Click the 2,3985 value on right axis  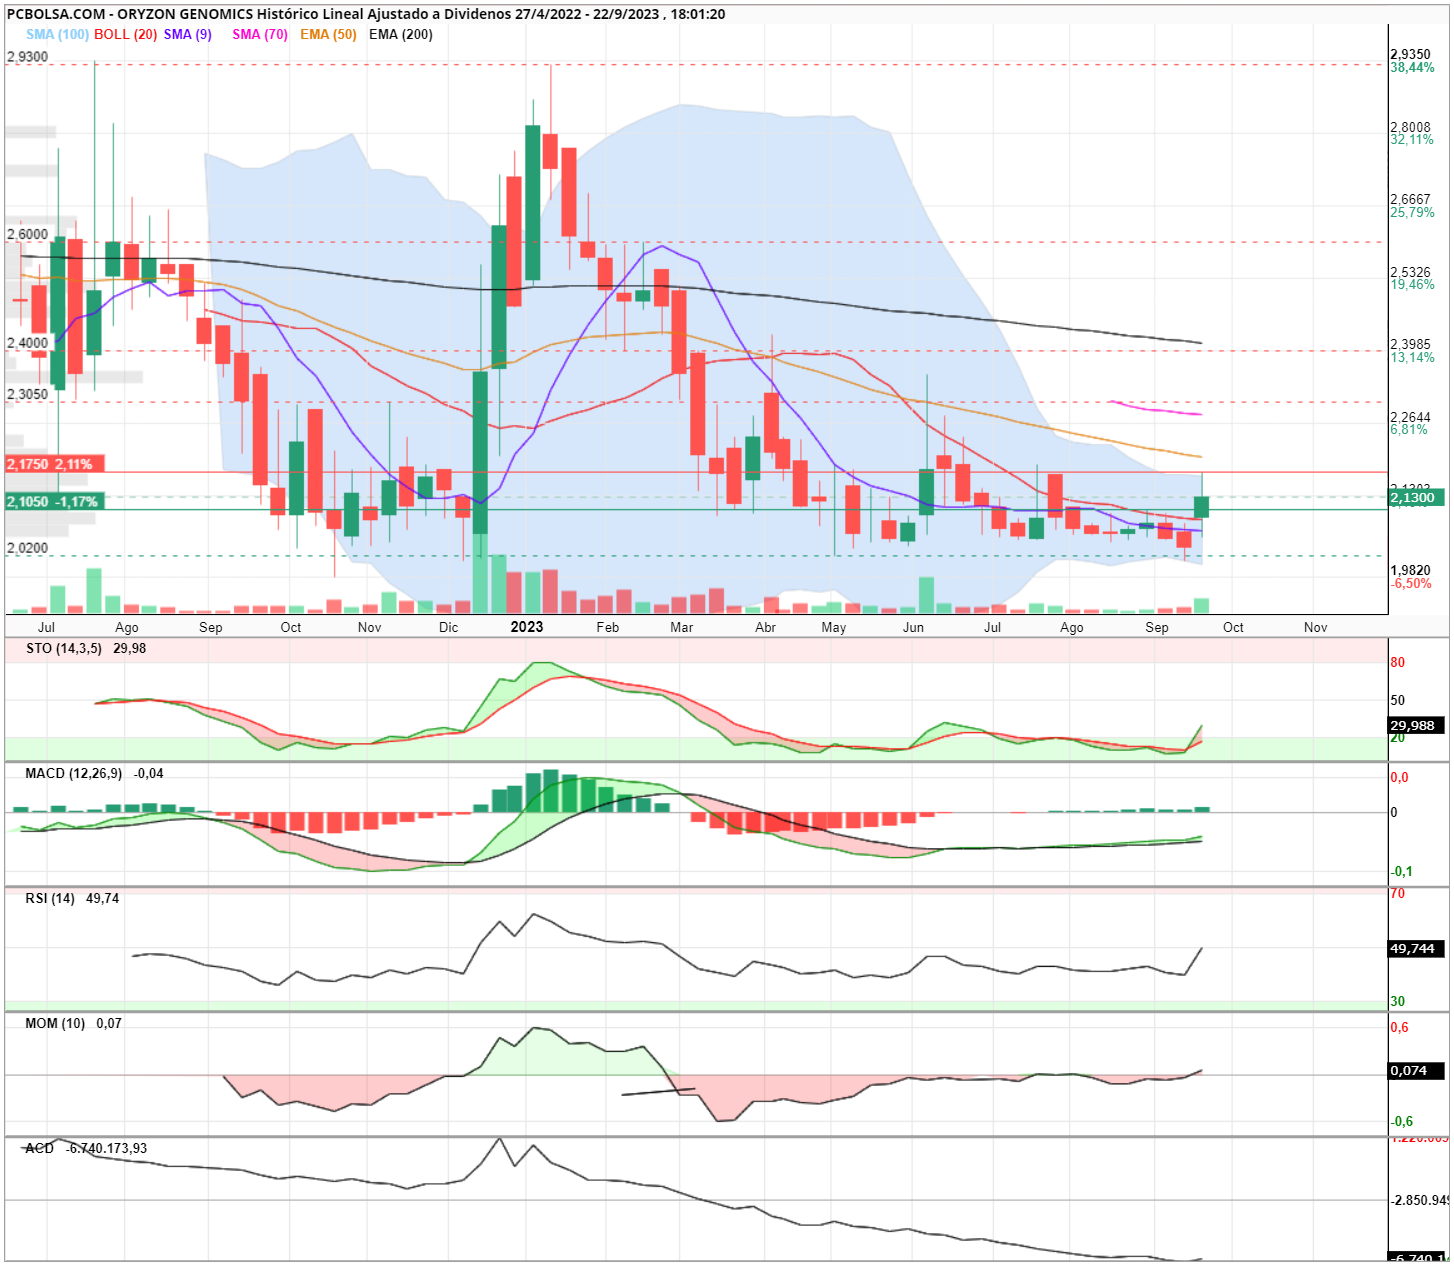pyautogui.click(x=1410, y=344)
